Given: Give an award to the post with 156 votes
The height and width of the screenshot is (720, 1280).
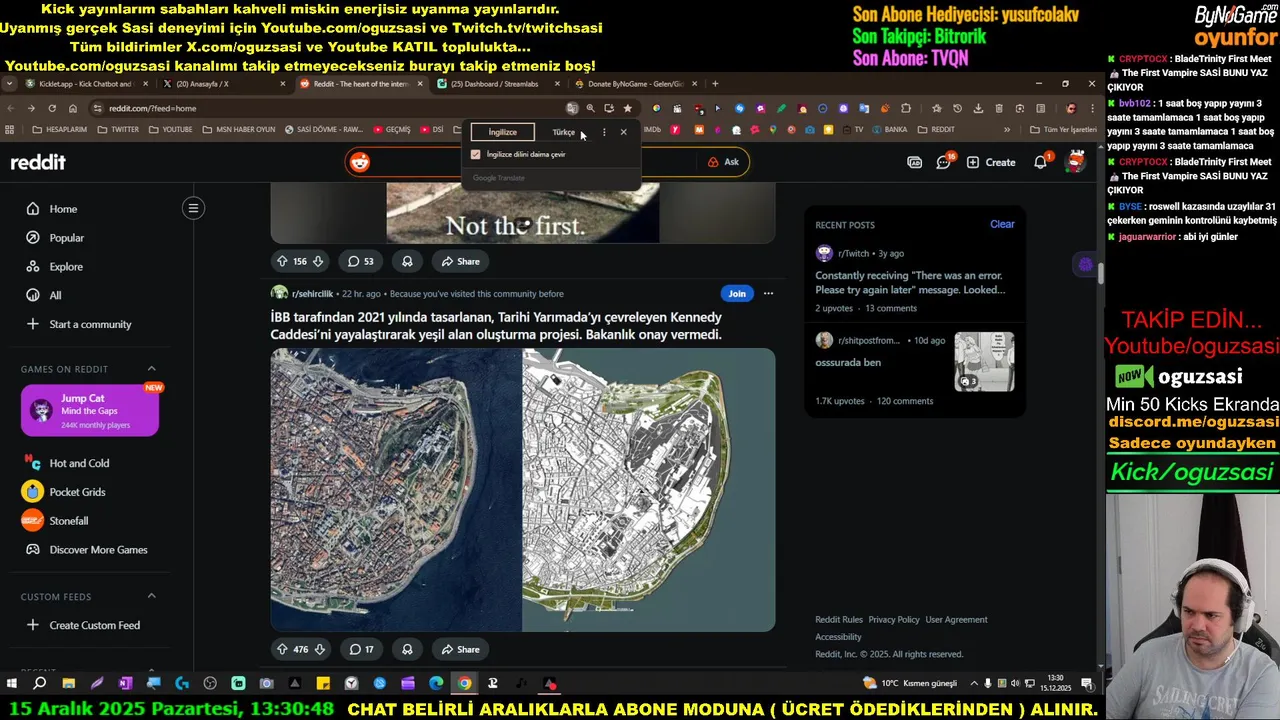Looking at the screenshot, I should [x=407, y=261].
